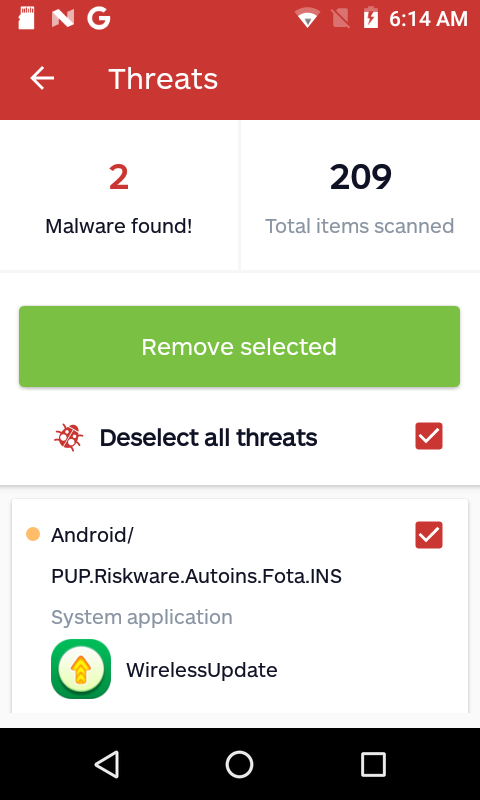This screenshot has width=480, height=800.
Task: Tap the N notification icon
Action: click(x=63, y=19)
